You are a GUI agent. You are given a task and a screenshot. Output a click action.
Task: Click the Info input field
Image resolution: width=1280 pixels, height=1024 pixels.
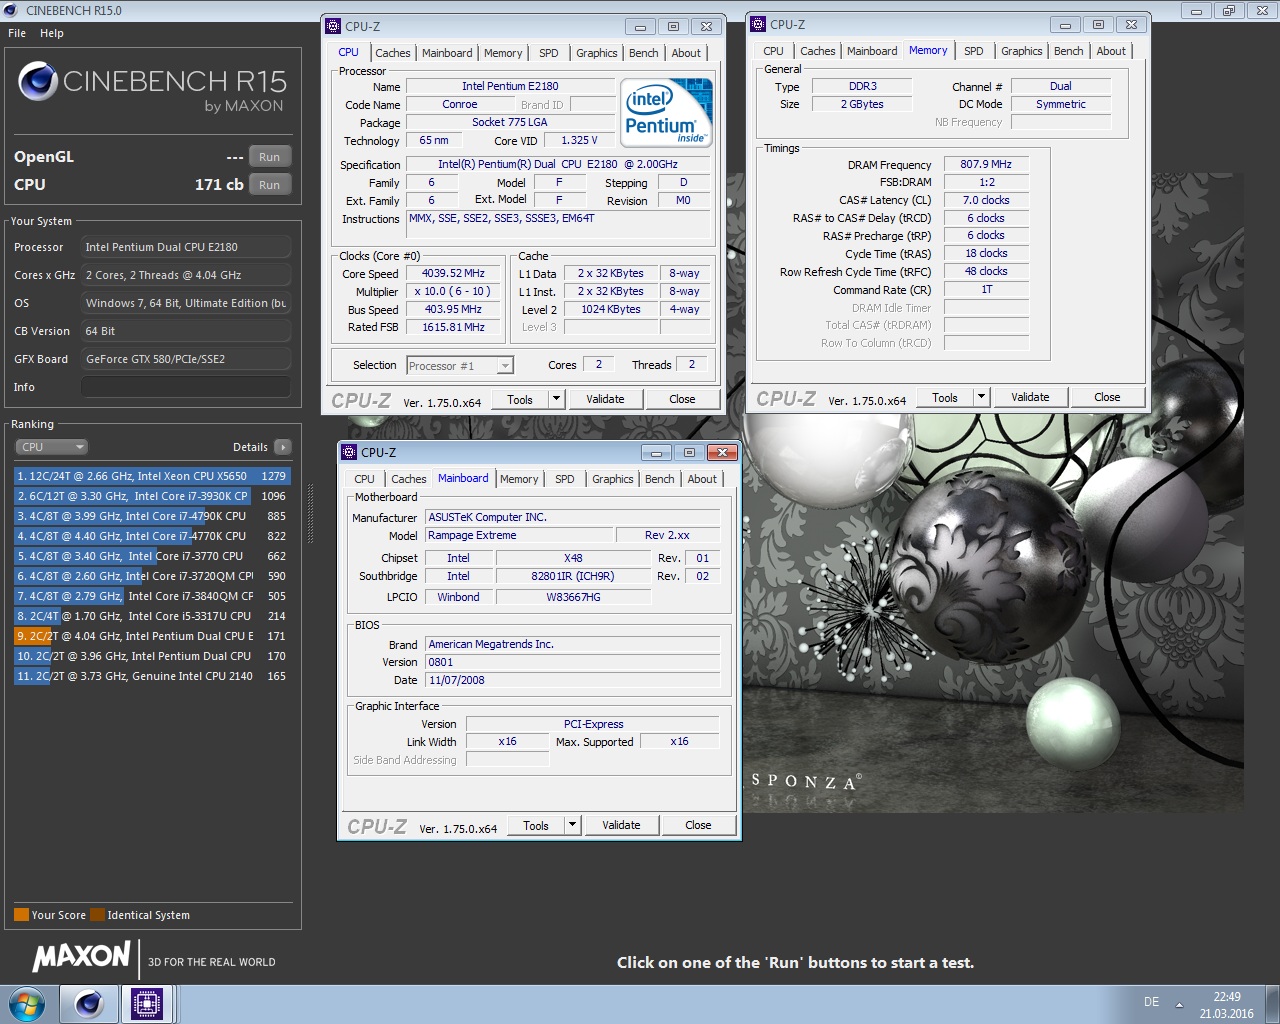pyautogui.click(x=186, y=387)
